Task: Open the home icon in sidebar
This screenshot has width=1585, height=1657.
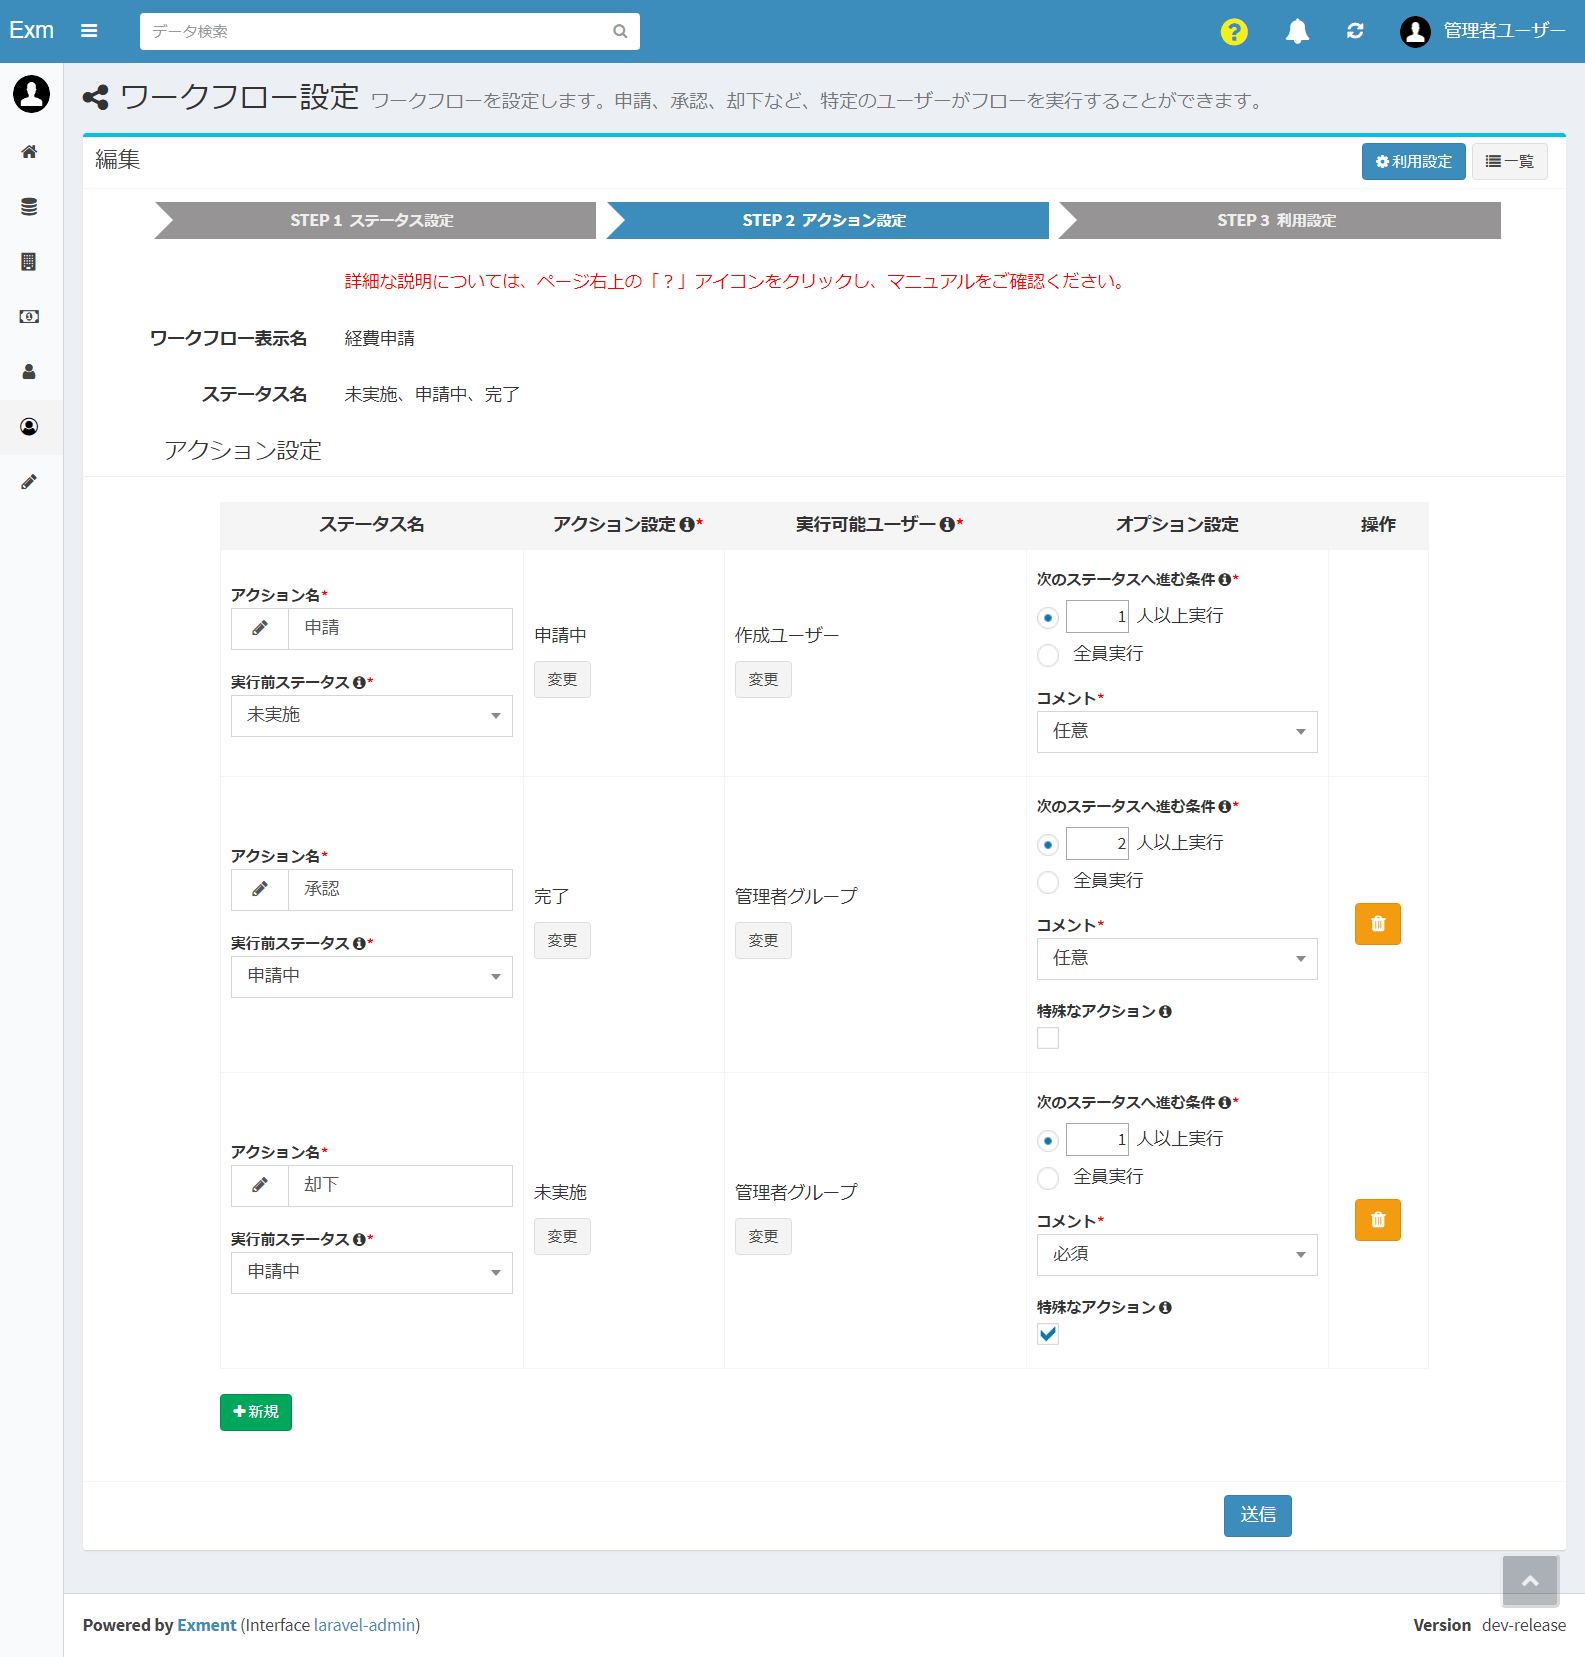Action: [x=29, y=152]
